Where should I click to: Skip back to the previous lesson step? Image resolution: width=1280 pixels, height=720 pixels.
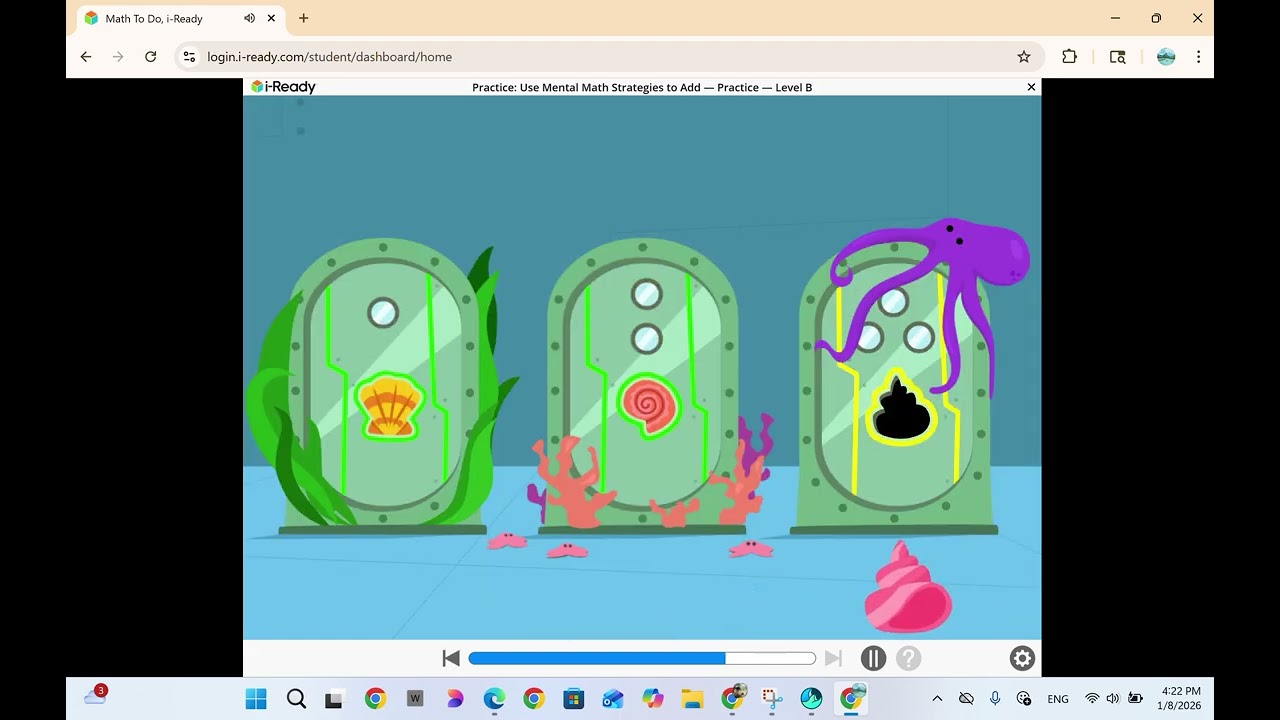click(x=451, y=658)
